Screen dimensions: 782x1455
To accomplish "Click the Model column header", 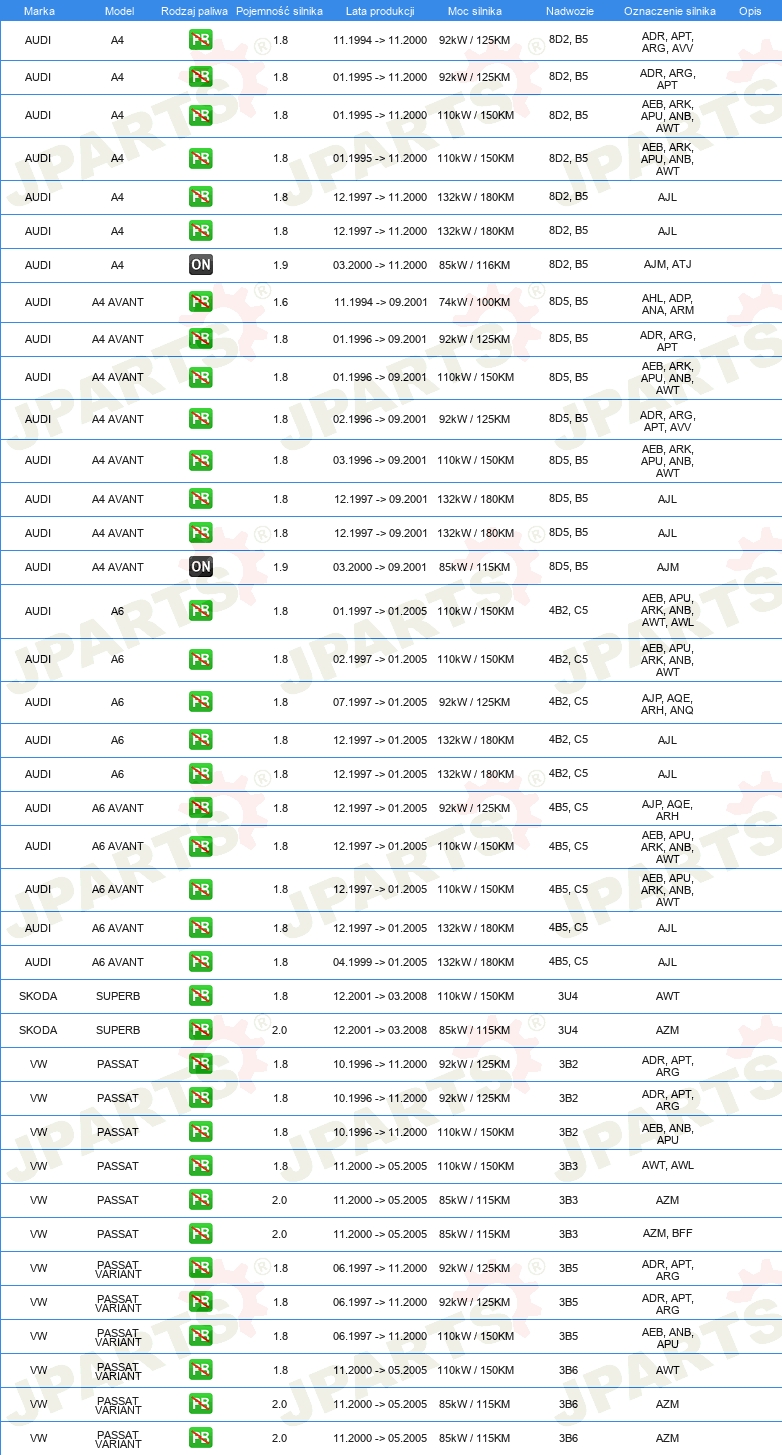I will [x=119, y=11].
